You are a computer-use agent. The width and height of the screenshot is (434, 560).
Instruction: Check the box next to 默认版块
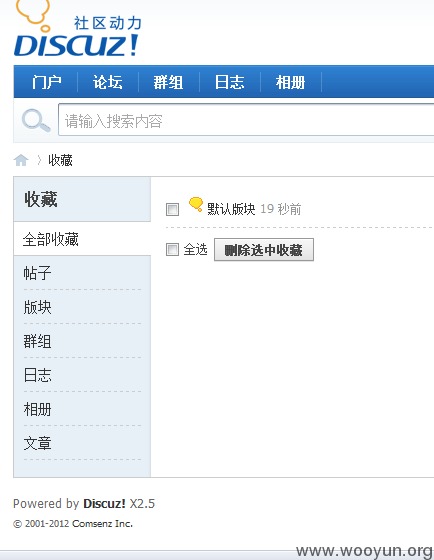click(173, 209)
